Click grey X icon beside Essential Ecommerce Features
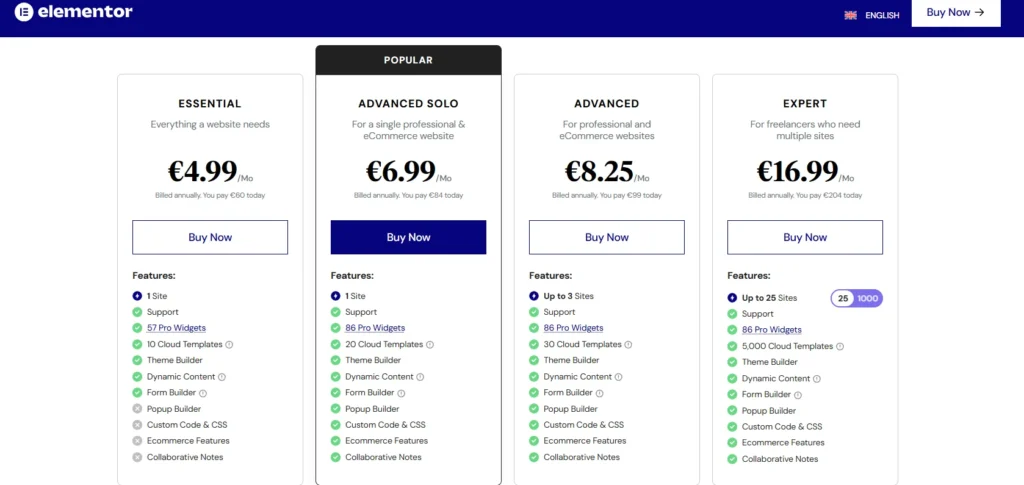 tap(137, 441)
